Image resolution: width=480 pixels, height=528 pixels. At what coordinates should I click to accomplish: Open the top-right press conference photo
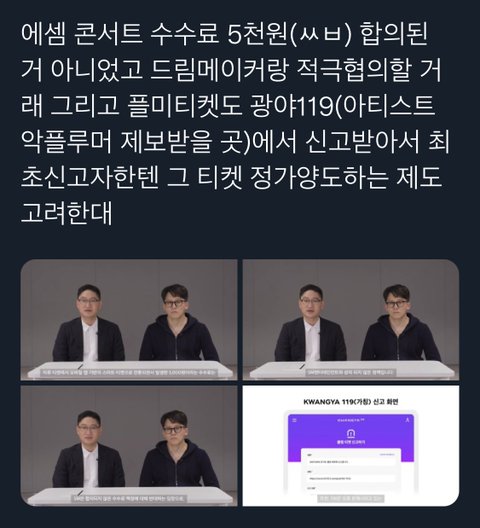[x=351, y=320]
